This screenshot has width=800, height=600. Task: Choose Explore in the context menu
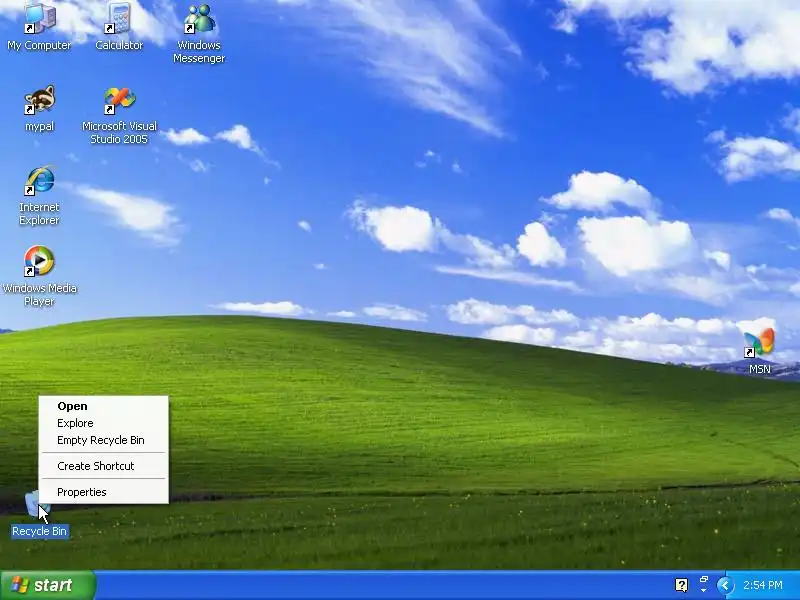click(x=104, y=423)
